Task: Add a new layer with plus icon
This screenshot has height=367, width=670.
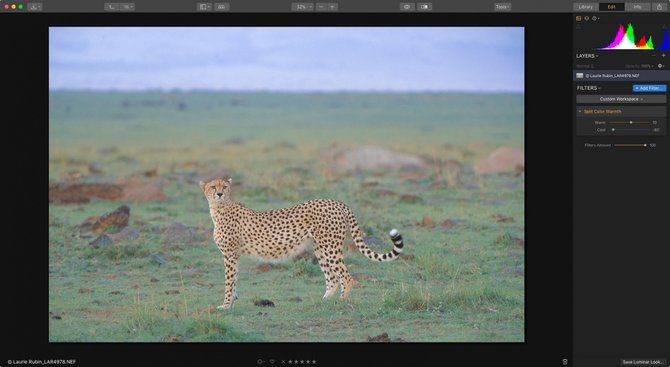Action: coord(664,56)
